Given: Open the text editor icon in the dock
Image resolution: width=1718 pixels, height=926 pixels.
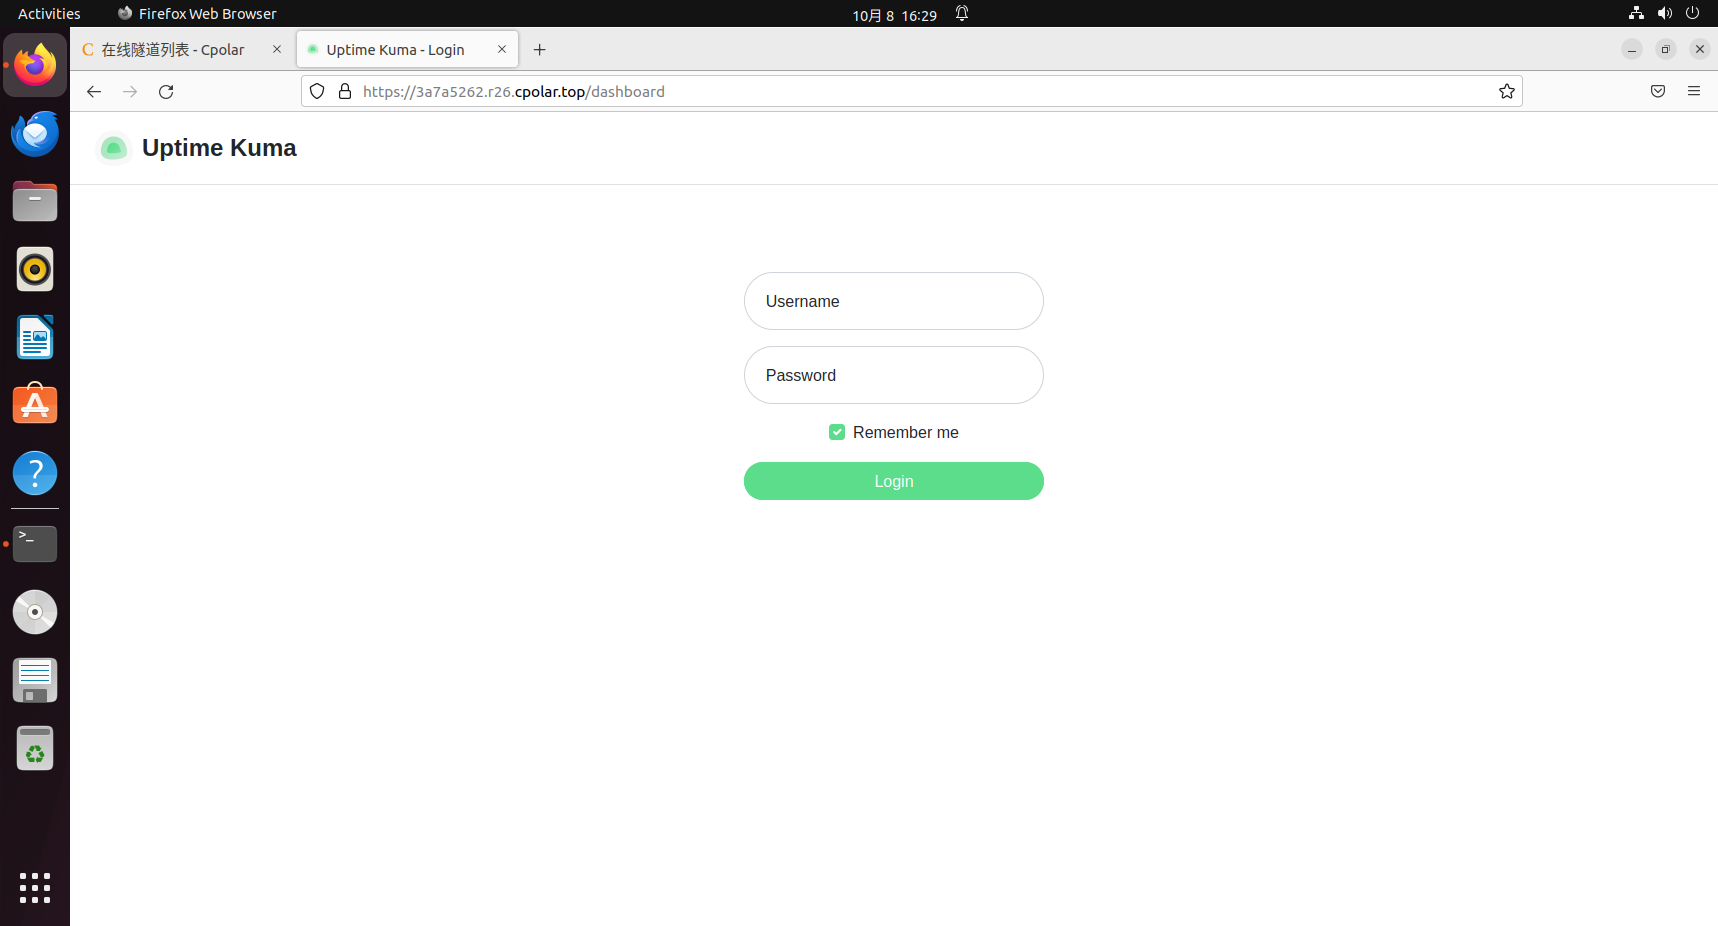Looking at the screenshot, I should pos(35,680).
